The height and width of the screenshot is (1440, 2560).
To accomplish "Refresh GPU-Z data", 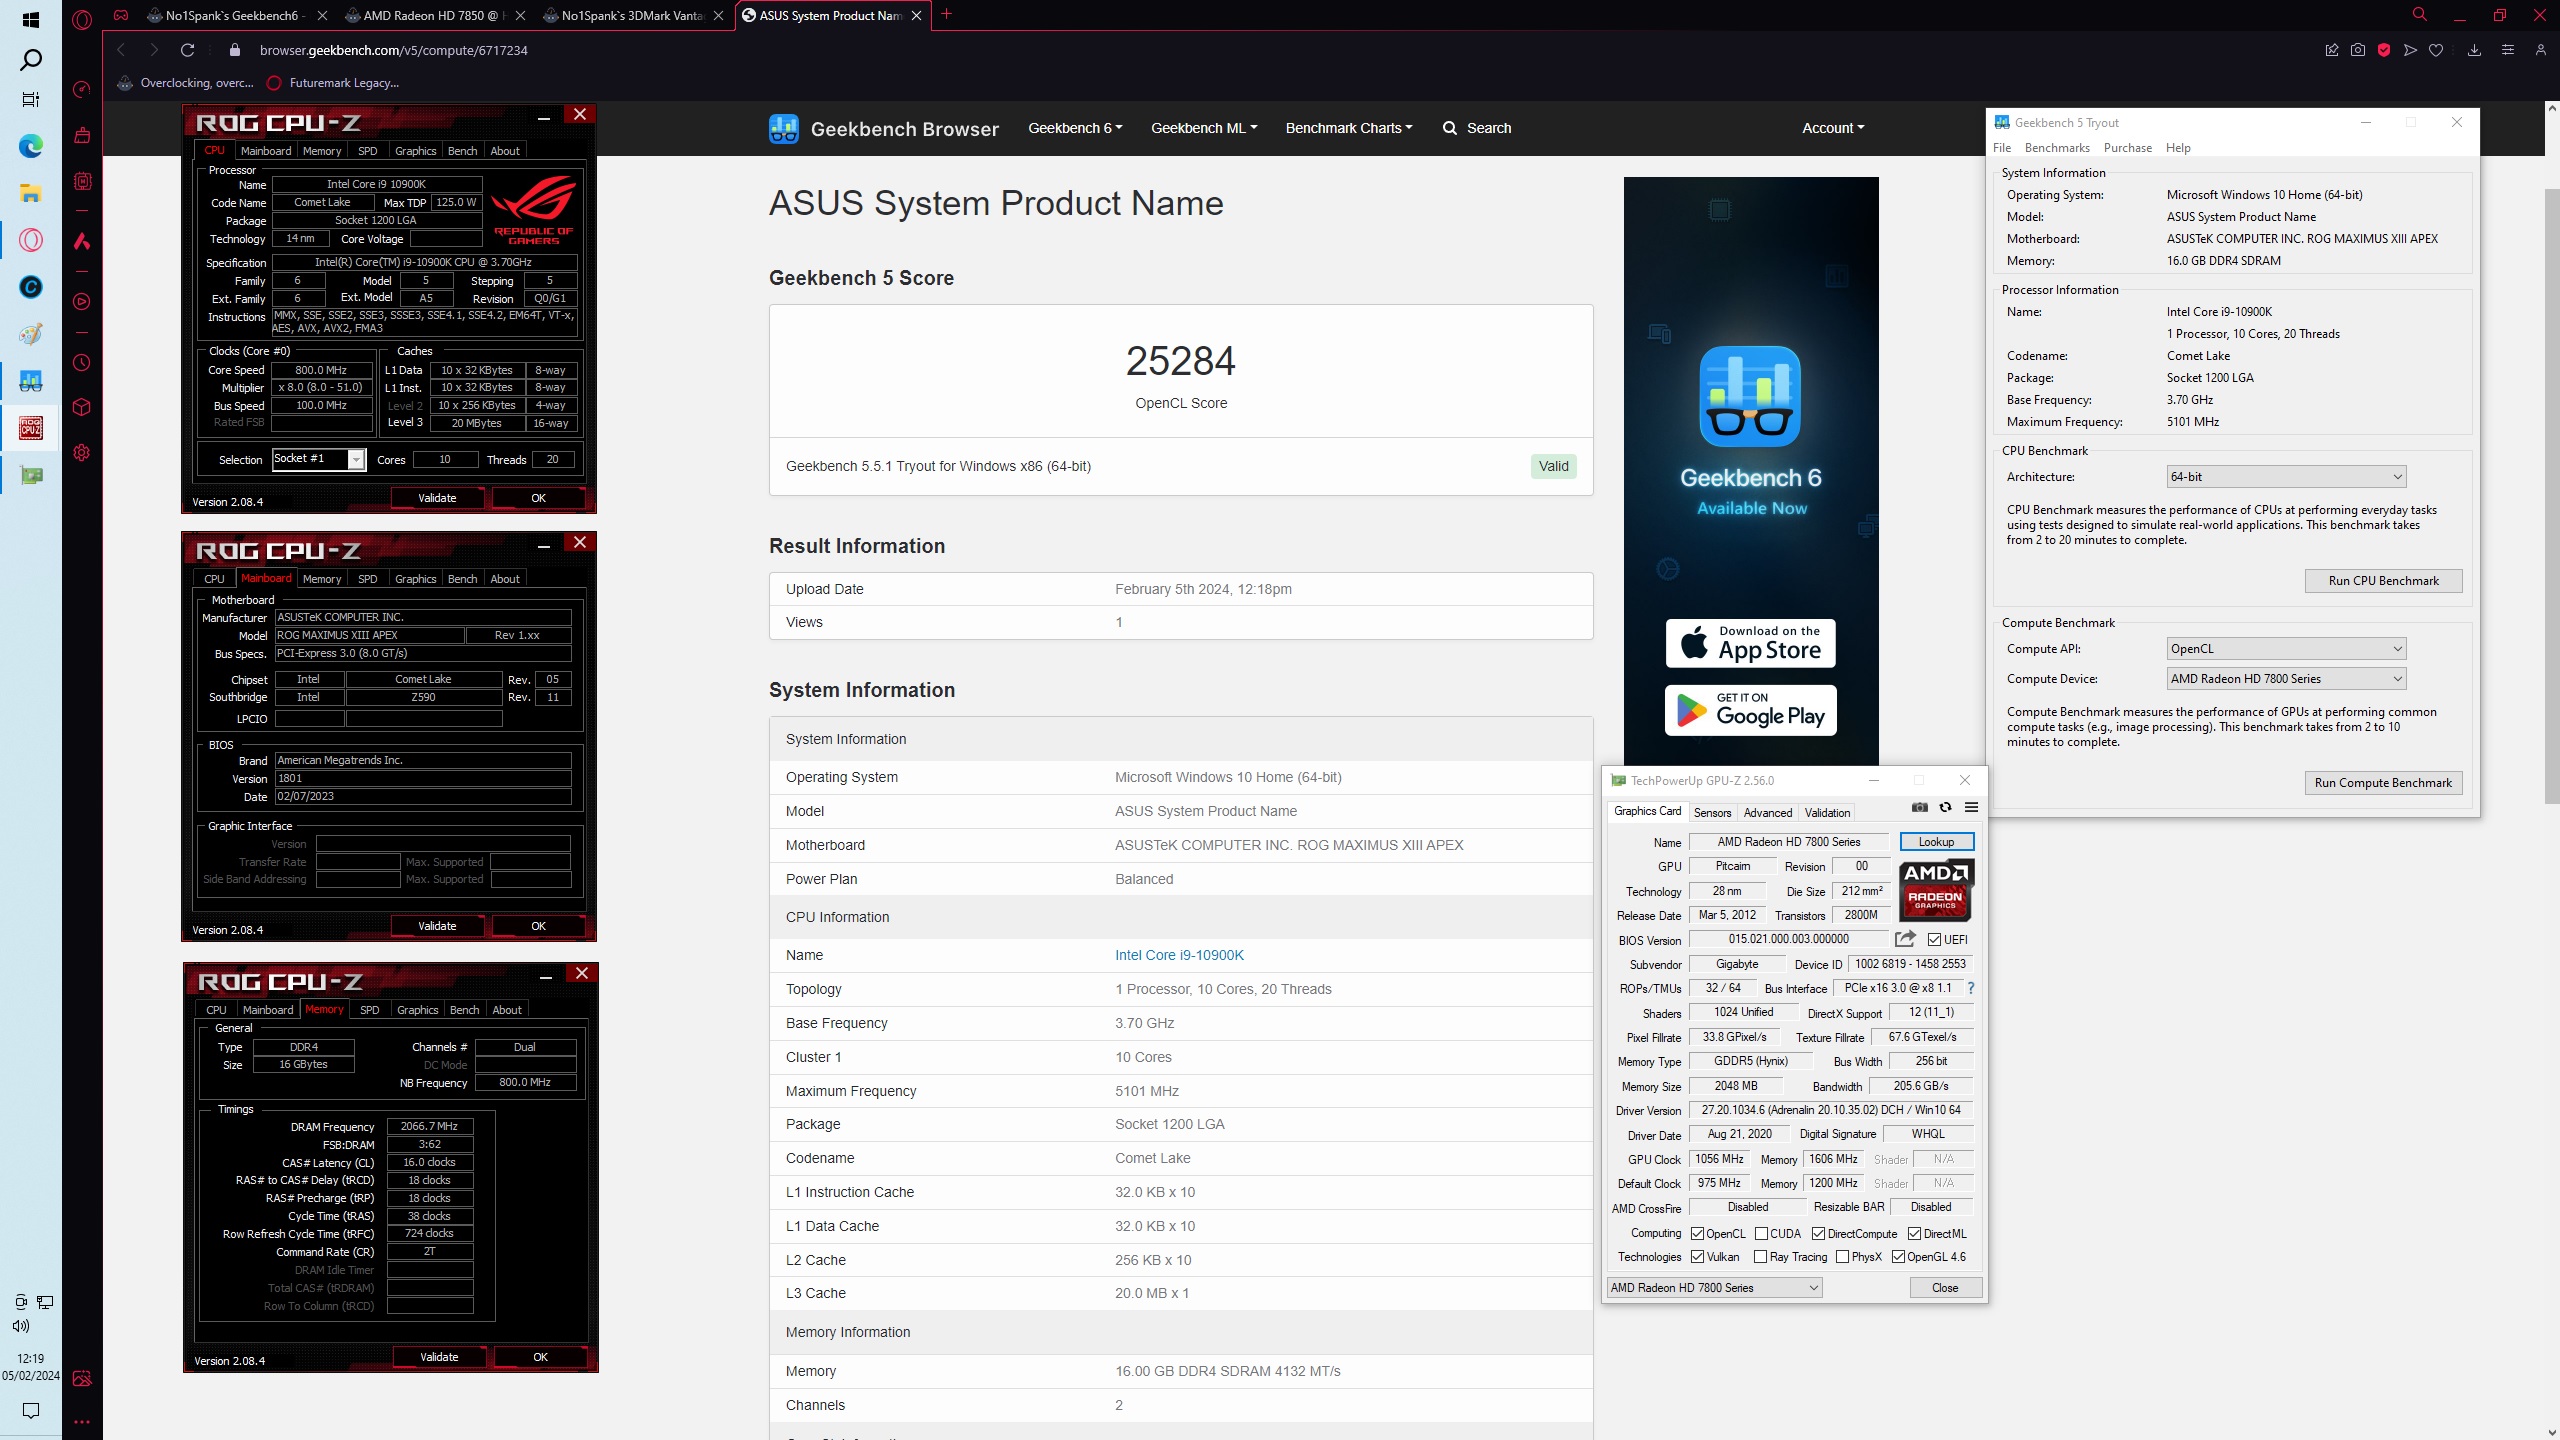I will click(1945, 808).
